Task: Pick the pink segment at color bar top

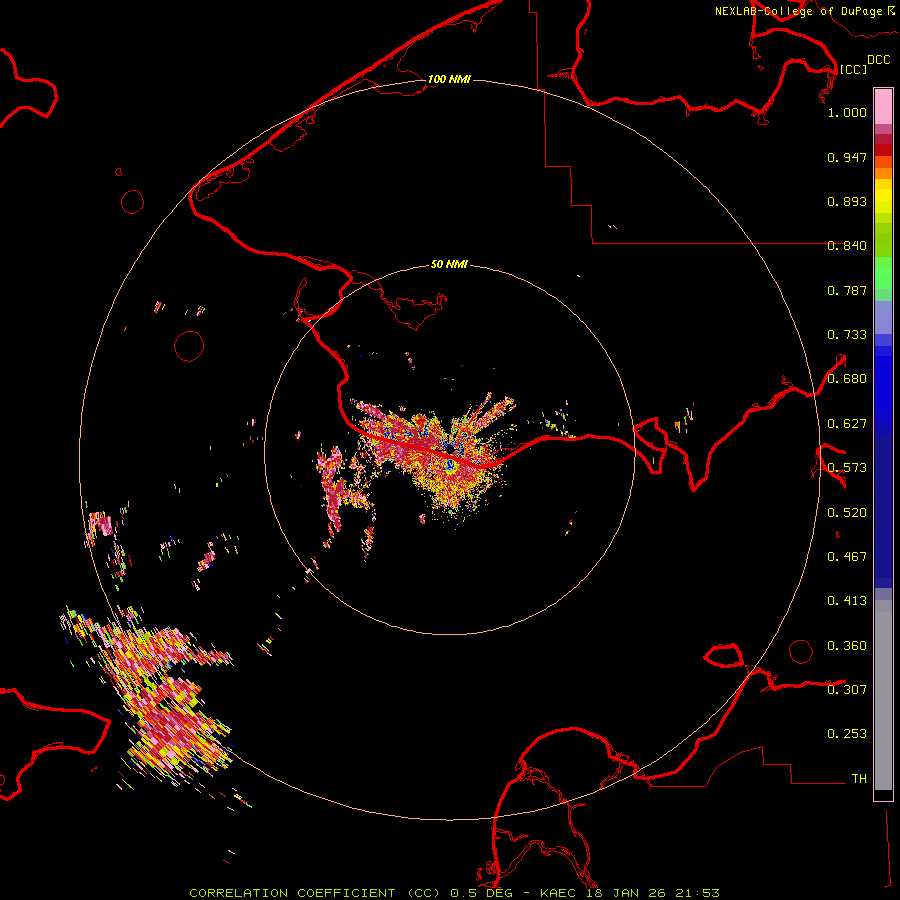Action: click(883, 105)
